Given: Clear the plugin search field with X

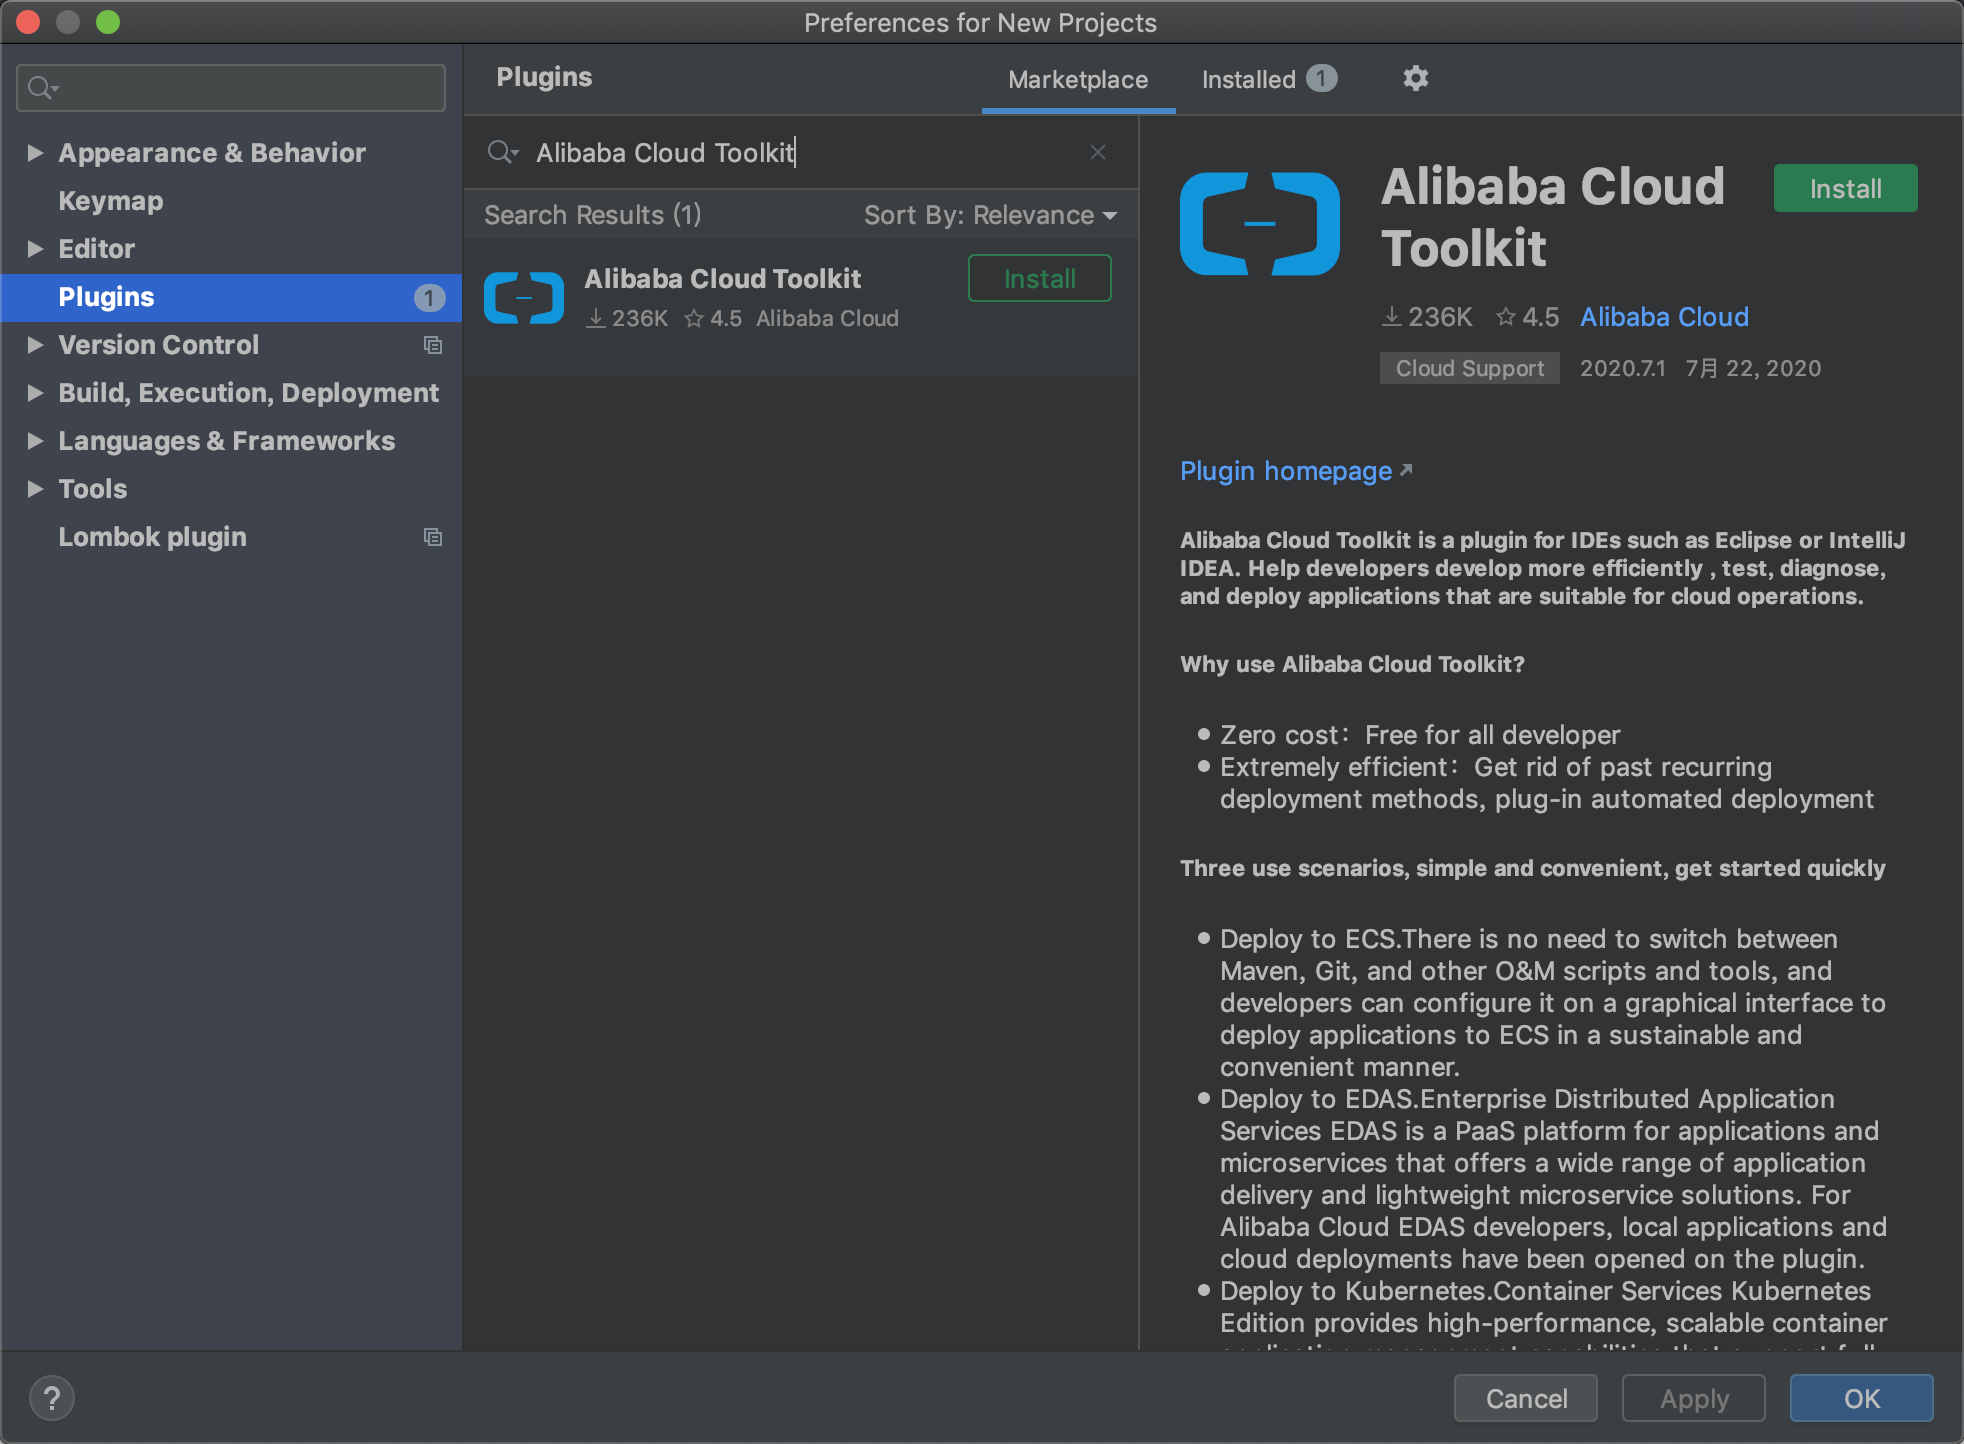Looking at the screenshot, I should click(x=1097, y=152).
